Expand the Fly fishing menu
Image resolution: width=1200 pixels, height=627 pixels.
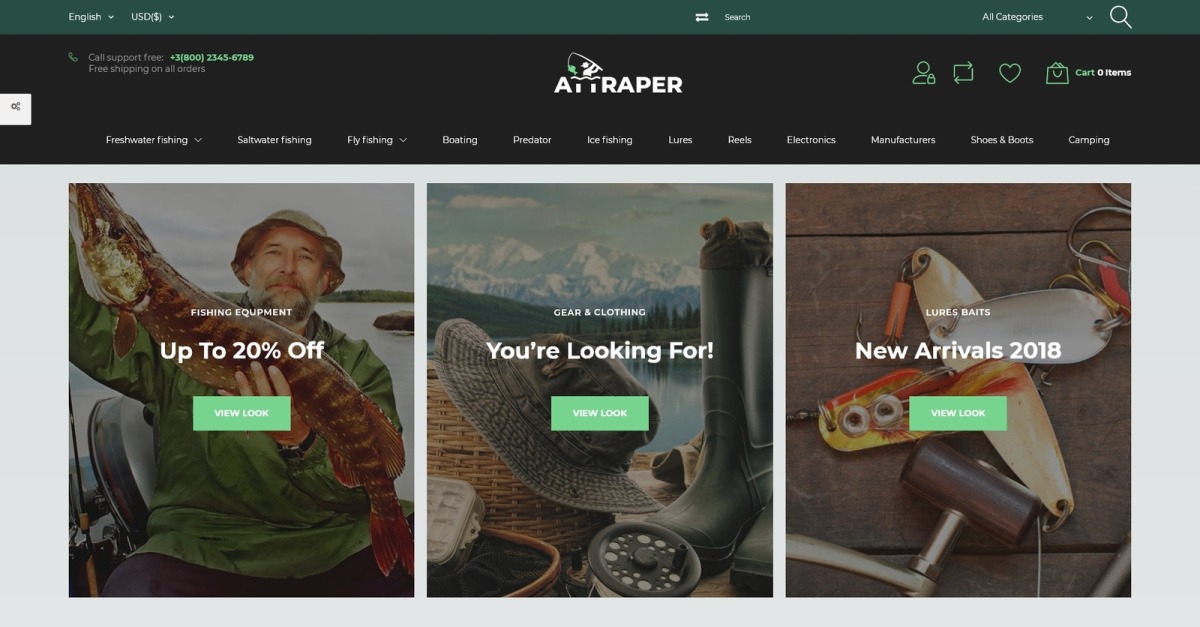pos(377,140)
